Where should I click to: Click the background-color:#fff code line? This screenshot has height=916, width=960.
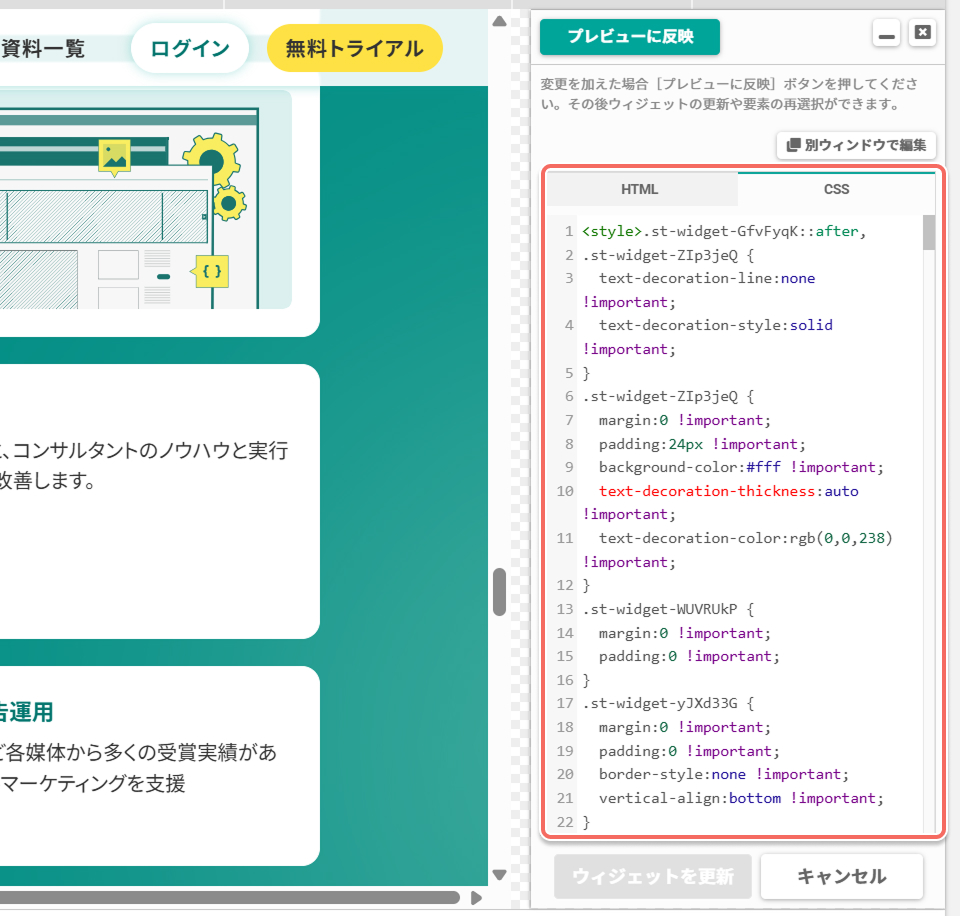(x=741, y=467)
